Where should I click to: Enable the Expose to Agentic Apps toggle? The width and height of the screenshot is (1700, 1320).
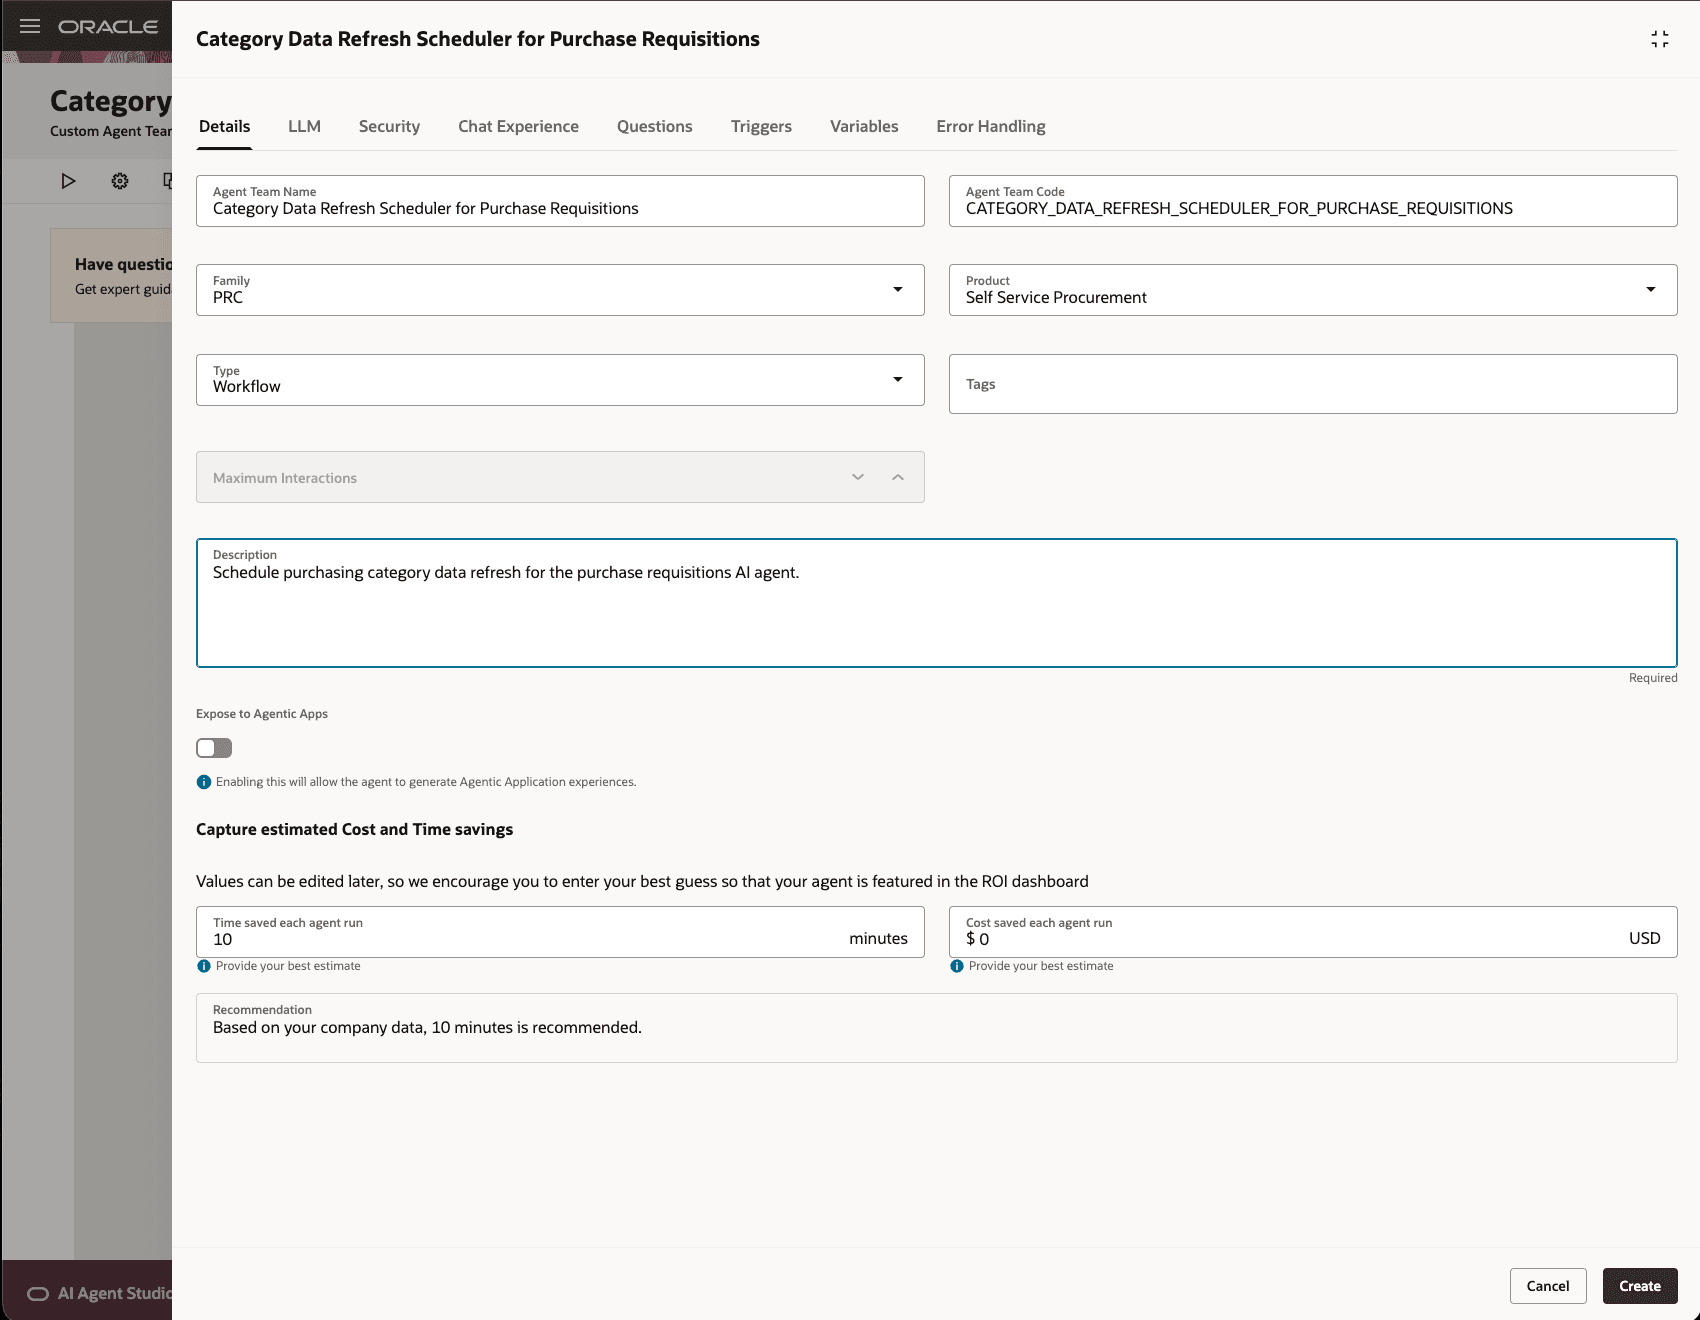[x=213, y=747]
